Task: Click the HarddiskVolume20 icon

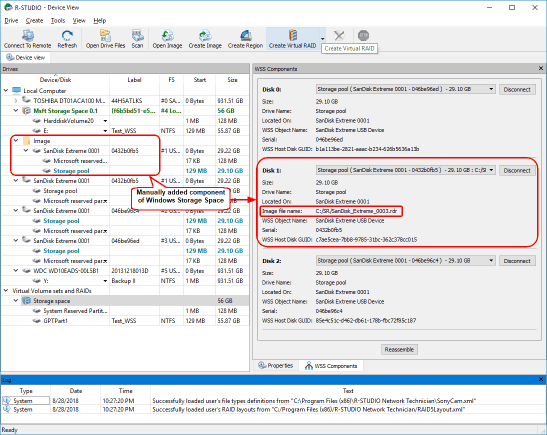Action: point(37,121)
